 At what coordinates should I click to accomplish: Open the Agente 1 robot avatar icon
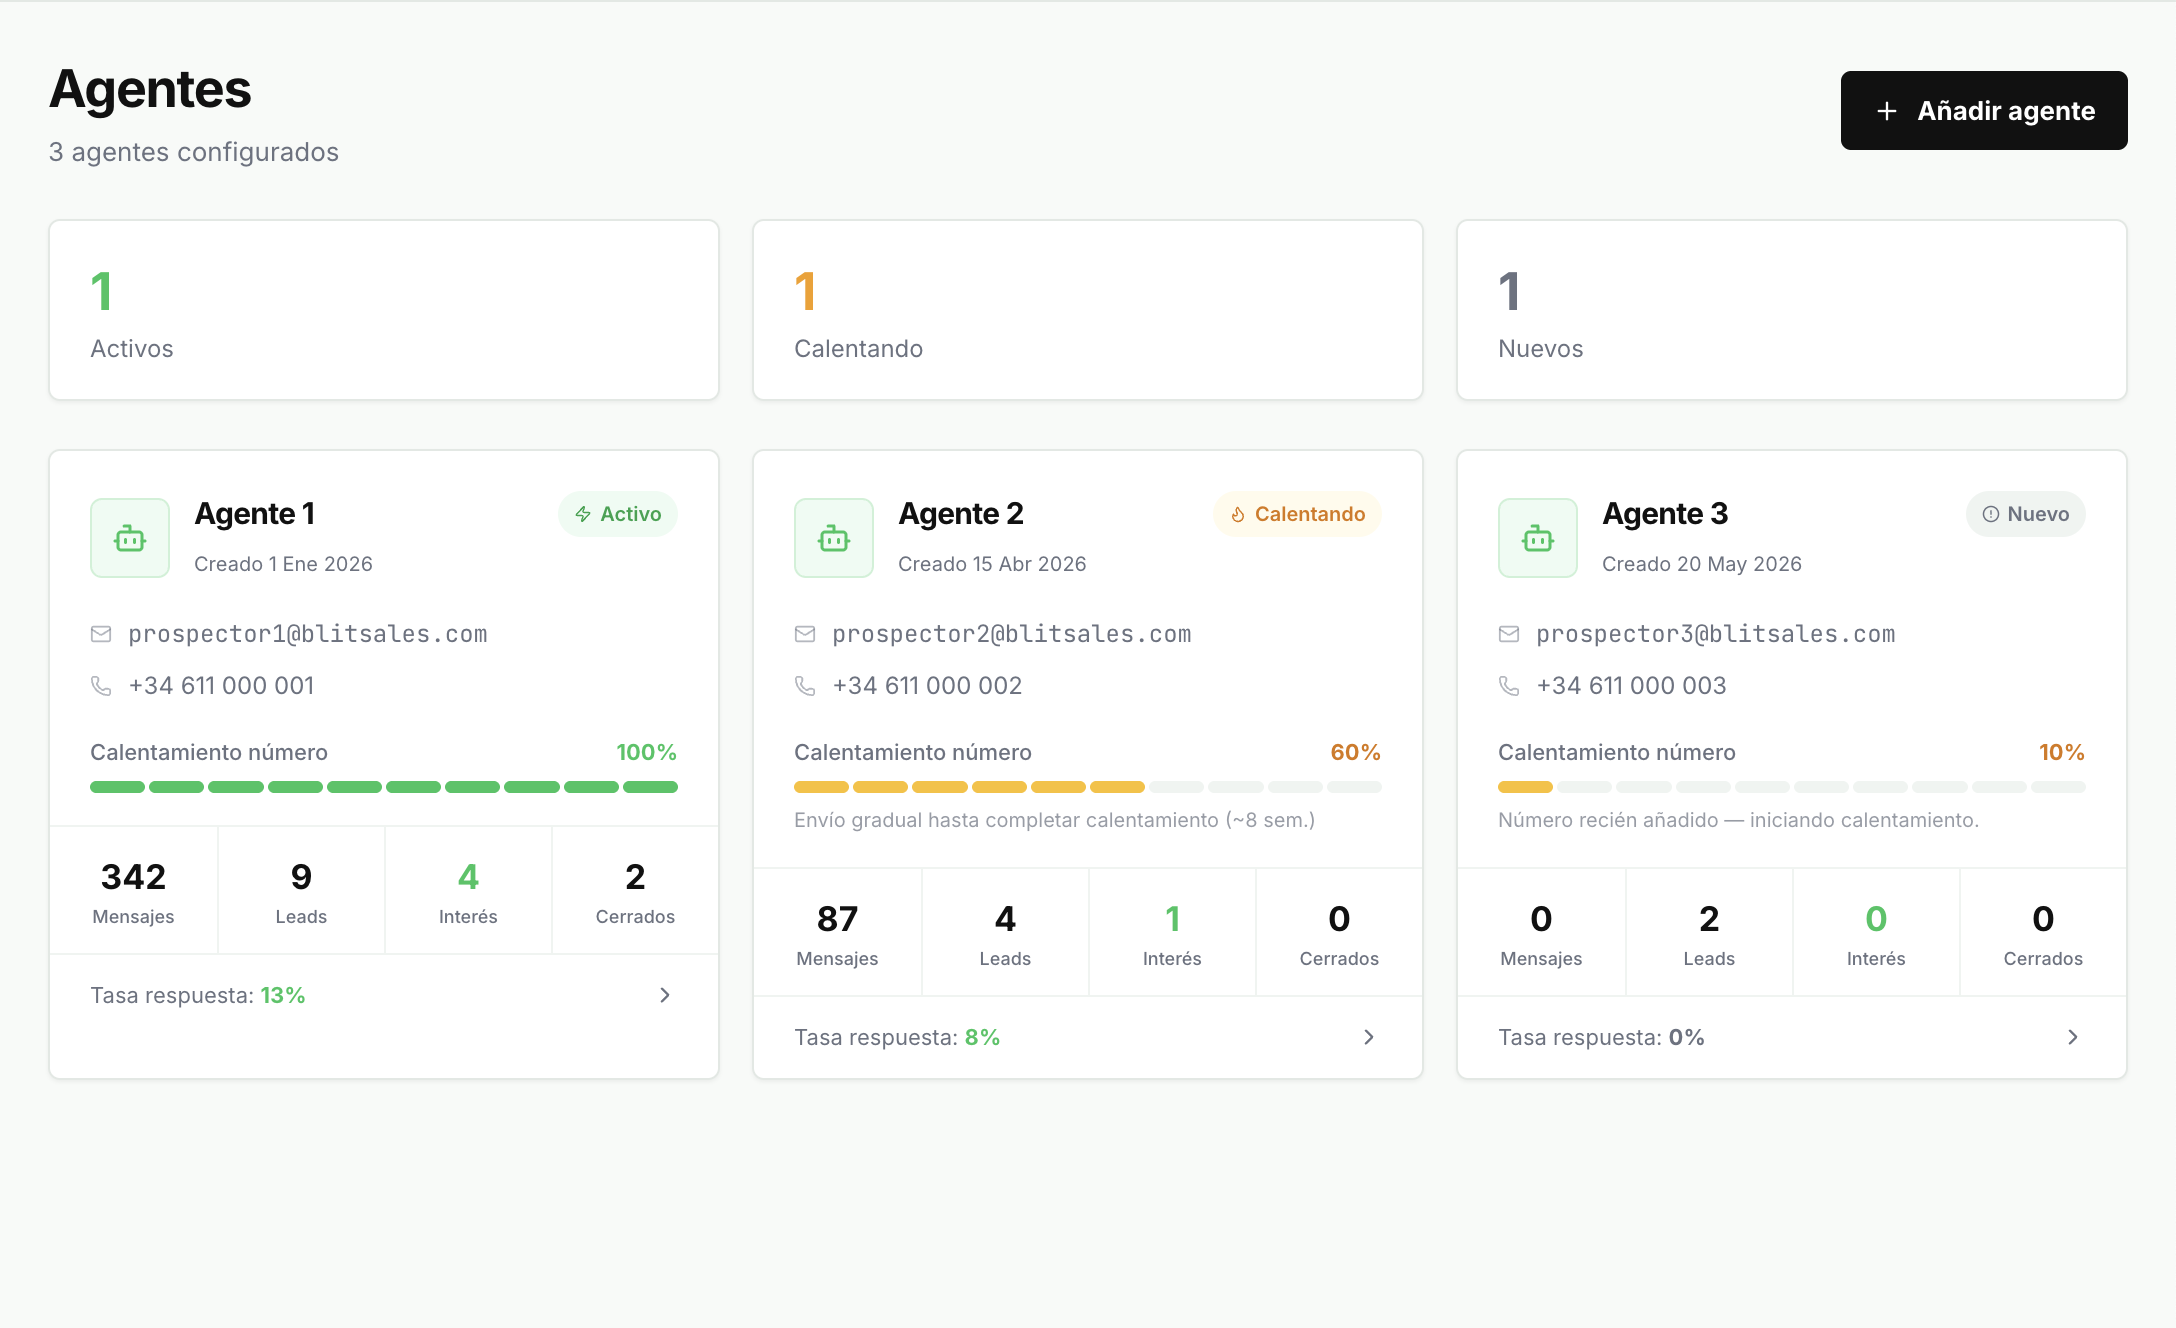tap(130, 538)
